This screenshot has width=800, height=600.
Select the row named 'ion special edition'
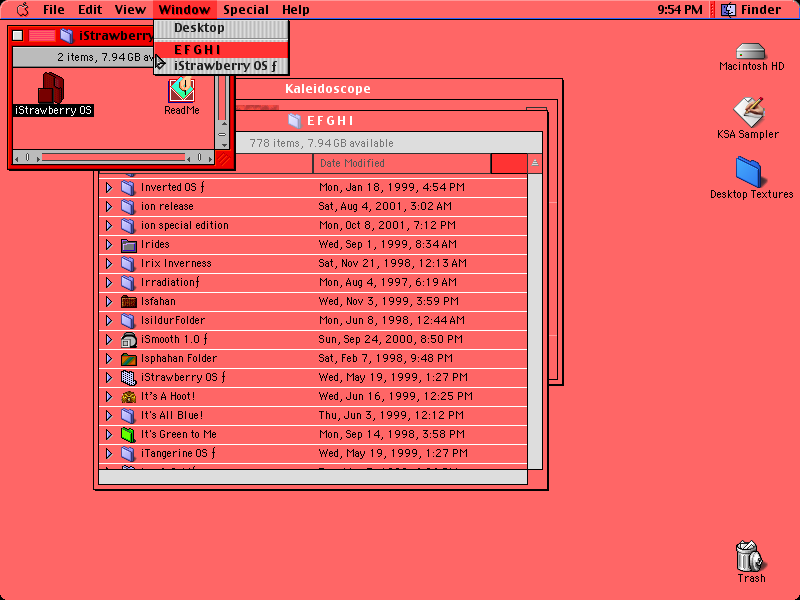(x=313, y=225)
